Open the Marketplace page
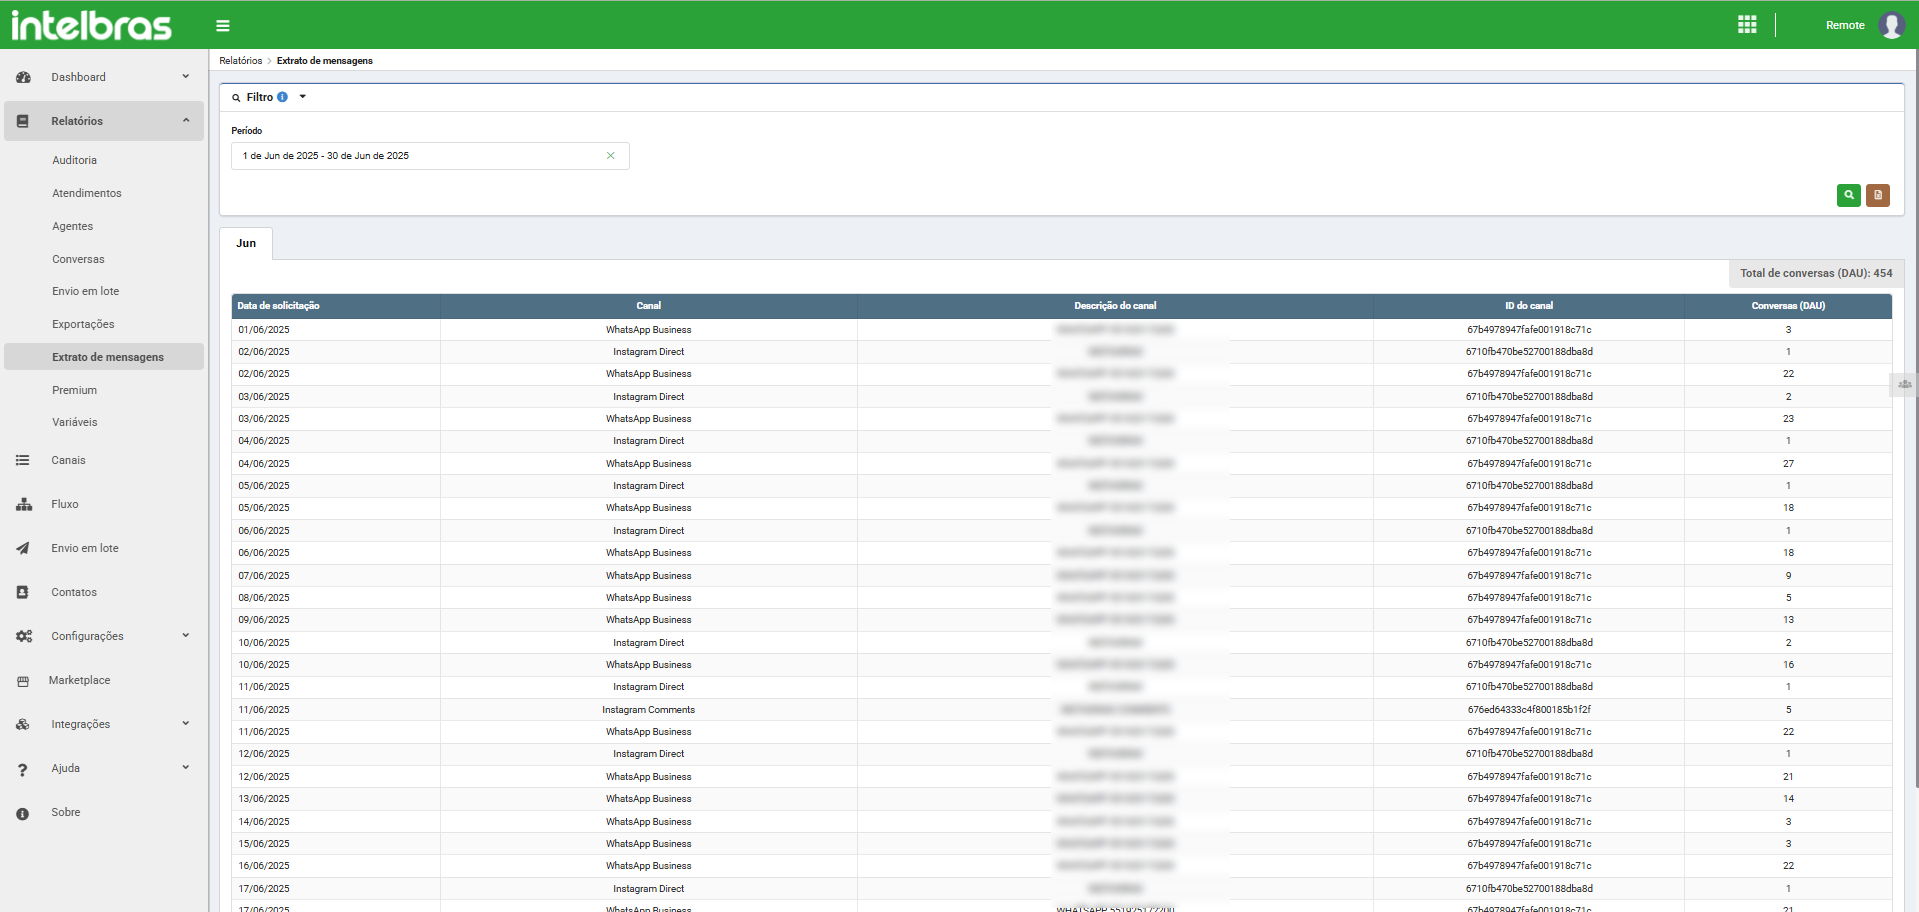1919x912 pixels. tap(79, 680)
